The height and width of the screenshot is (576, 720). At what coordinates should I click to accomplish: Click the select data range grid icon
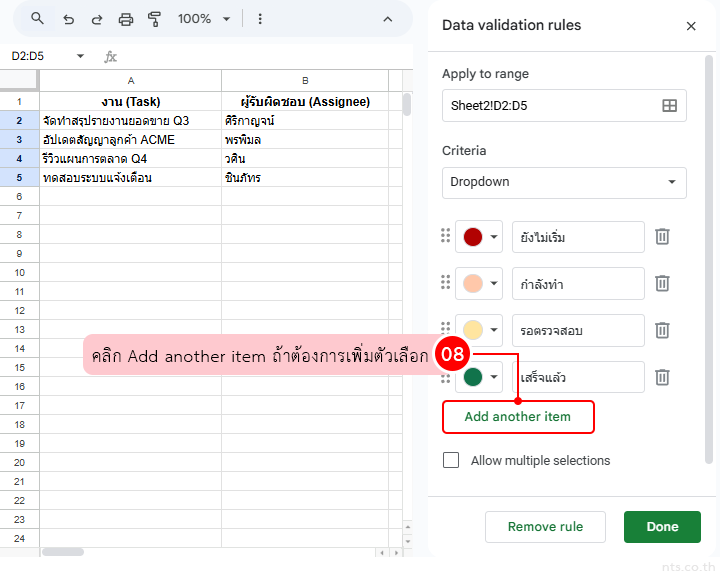[669, 105]
